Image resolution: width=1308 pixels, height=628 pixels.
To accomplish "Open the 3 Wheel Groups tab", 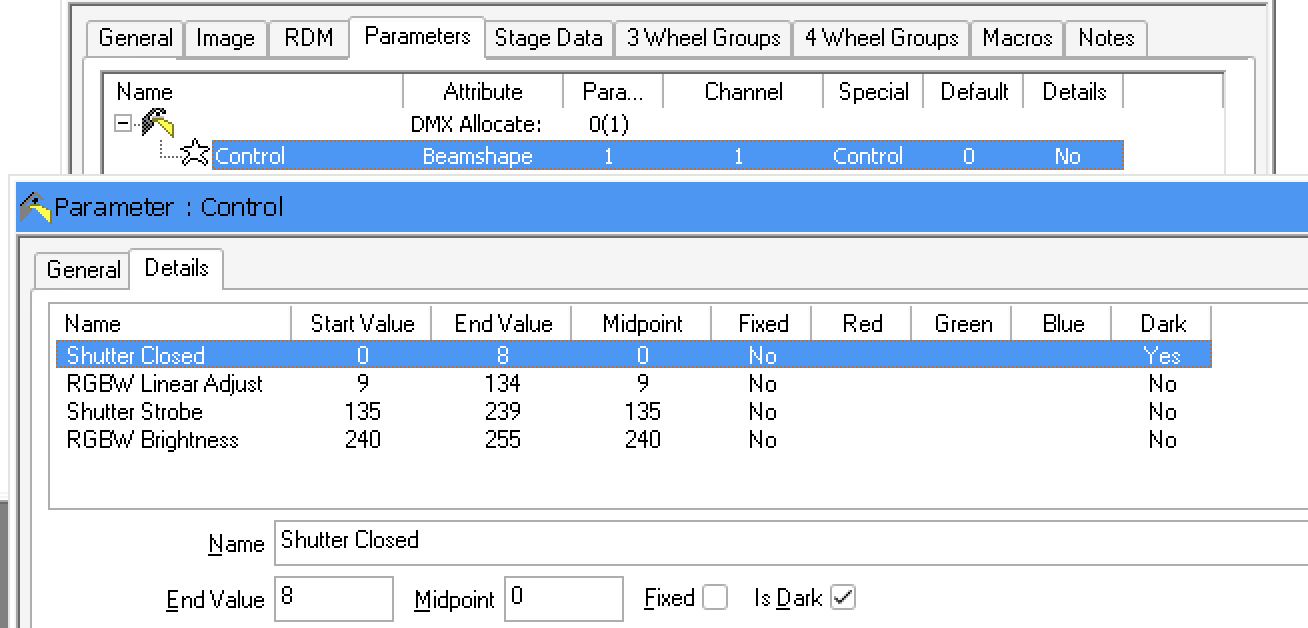I will tap(703, 39).
